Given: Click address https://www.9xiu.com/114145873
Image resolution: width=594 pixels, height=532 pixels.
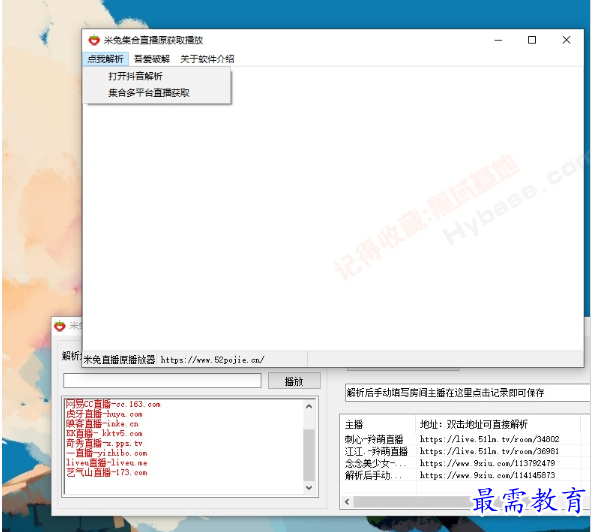Looking at the screenshot, I should [x=488, y=475].
